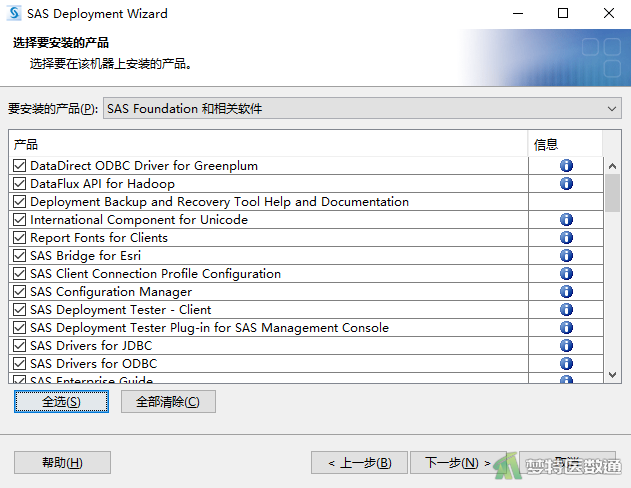Open info for SAS Deployment Tester - Client
Image resolution: width=631 pixels, height=488 pixels.
pos(566,309)
